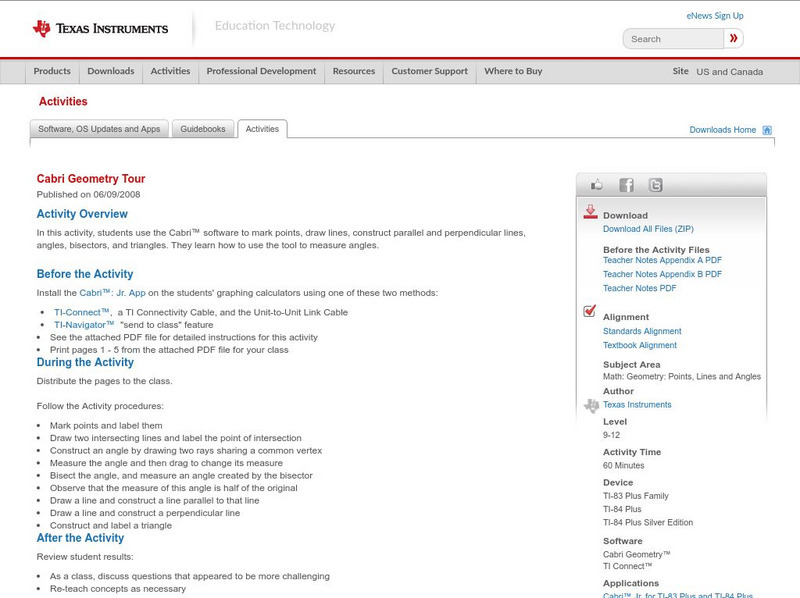Viewport: 800px width, 598px height.
Task: Click the red Activities page heading
Action: (63, 102)
